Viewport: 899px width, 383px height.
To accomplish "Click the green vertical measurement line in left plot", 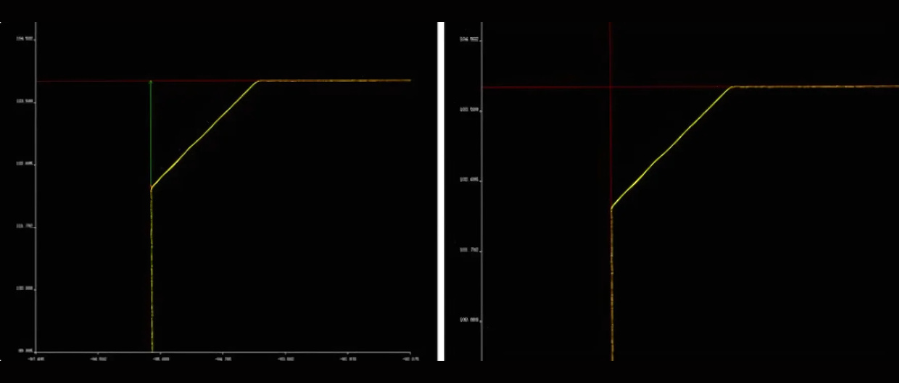I will pyautogui.click(x=151, y=134).
